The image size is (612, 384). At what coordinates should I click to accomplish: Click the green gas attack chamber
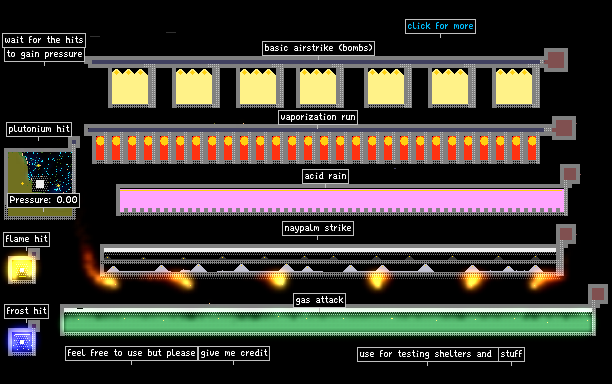328,321
